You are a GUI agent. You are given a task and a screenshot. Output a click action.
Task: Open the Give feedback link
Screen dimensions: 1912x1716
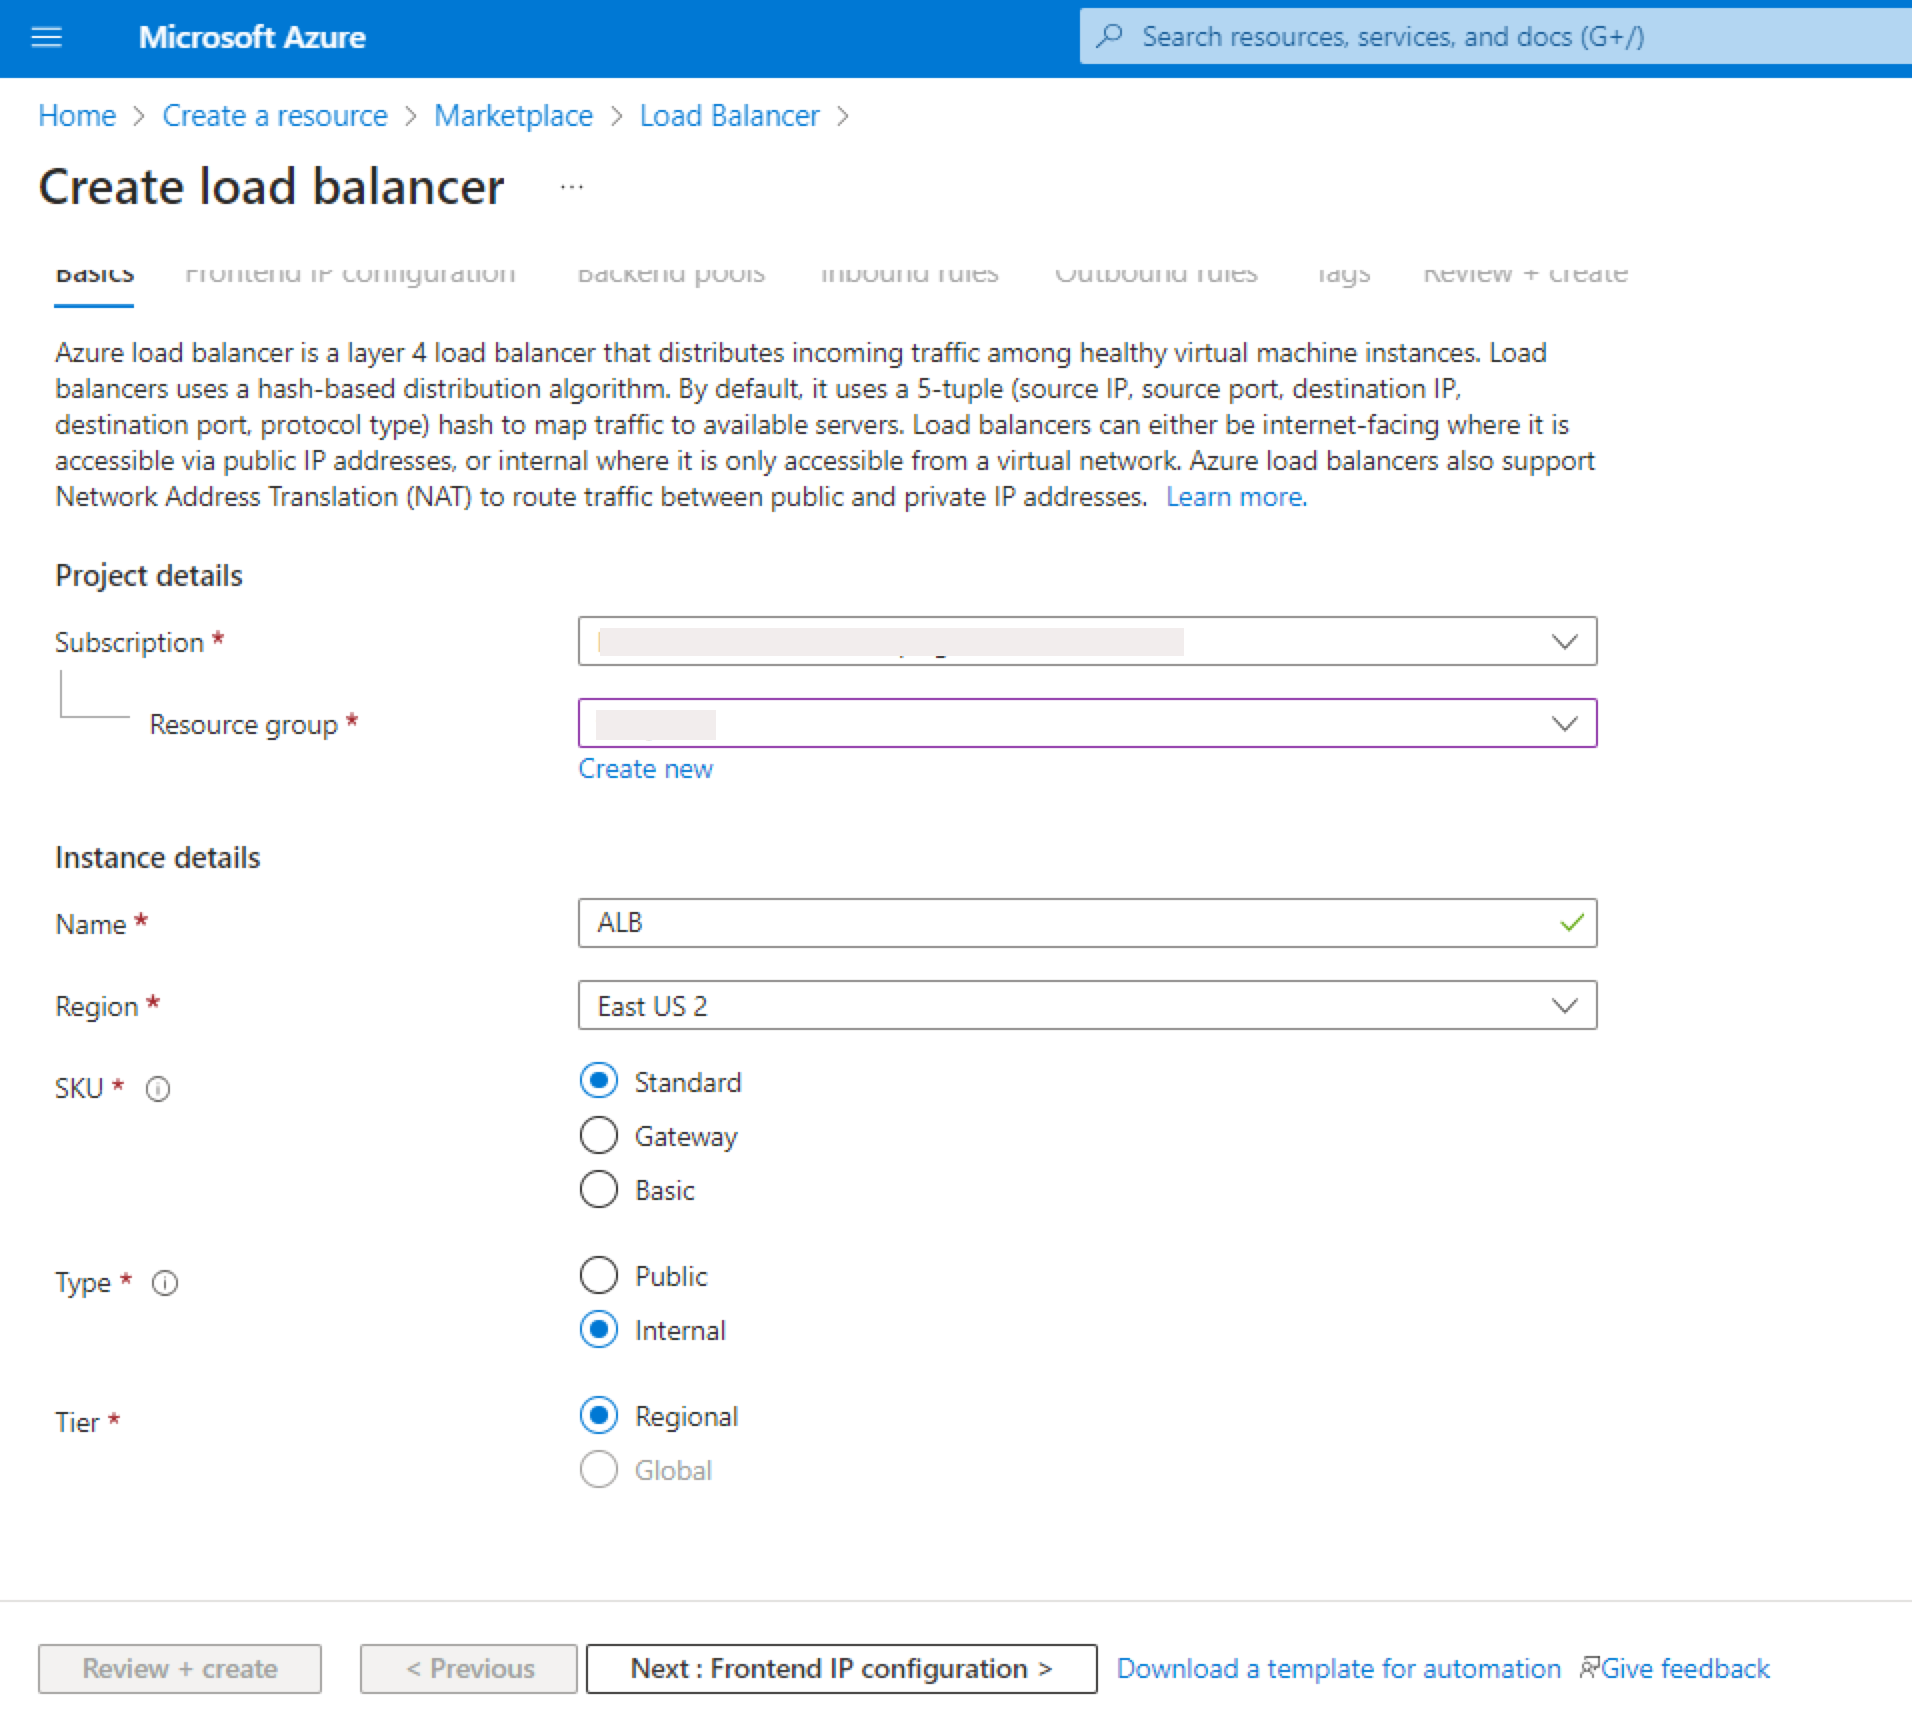[x=1685, y=1668]
